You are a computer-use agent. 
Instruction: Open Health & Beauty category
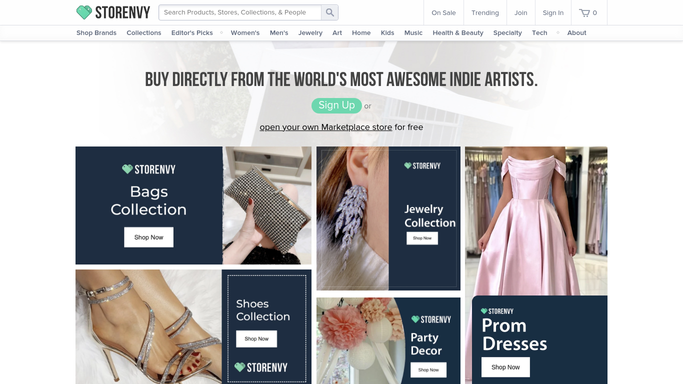(458, 33)
